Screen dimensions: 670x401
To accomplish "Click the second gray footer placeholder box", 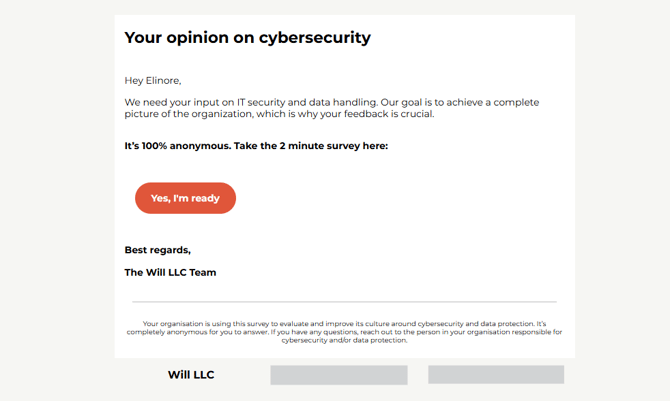I will (x=496, y=375).
